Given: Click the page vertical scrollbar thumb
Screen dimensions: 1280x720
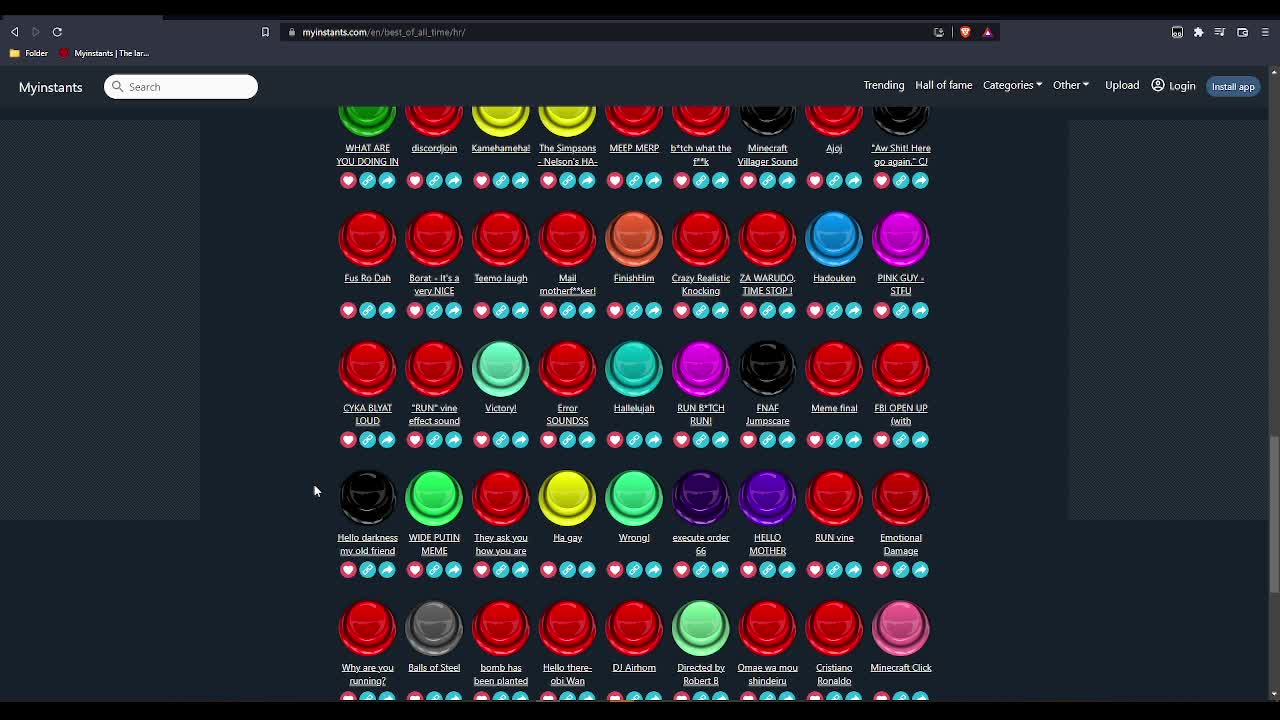Looking at the screenshot, I should click(x=1273, y=515).
